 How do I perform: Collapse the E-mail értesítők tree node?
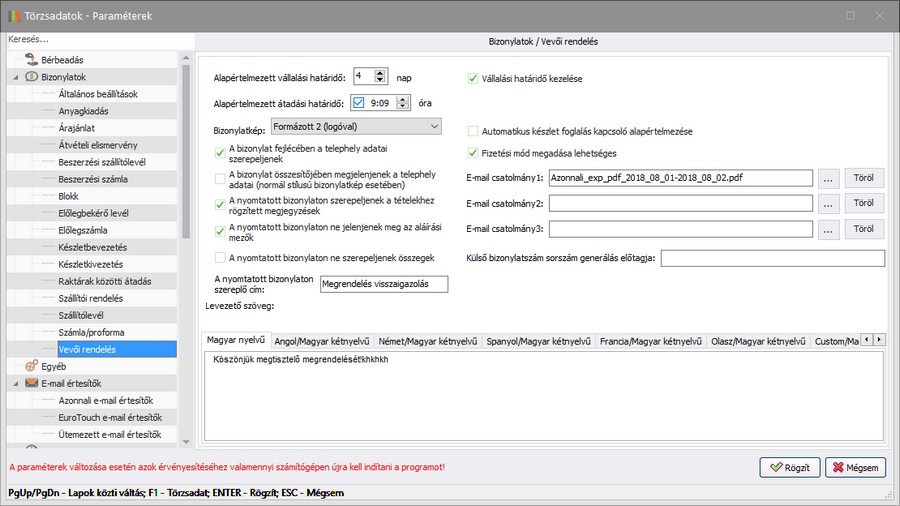15,383
